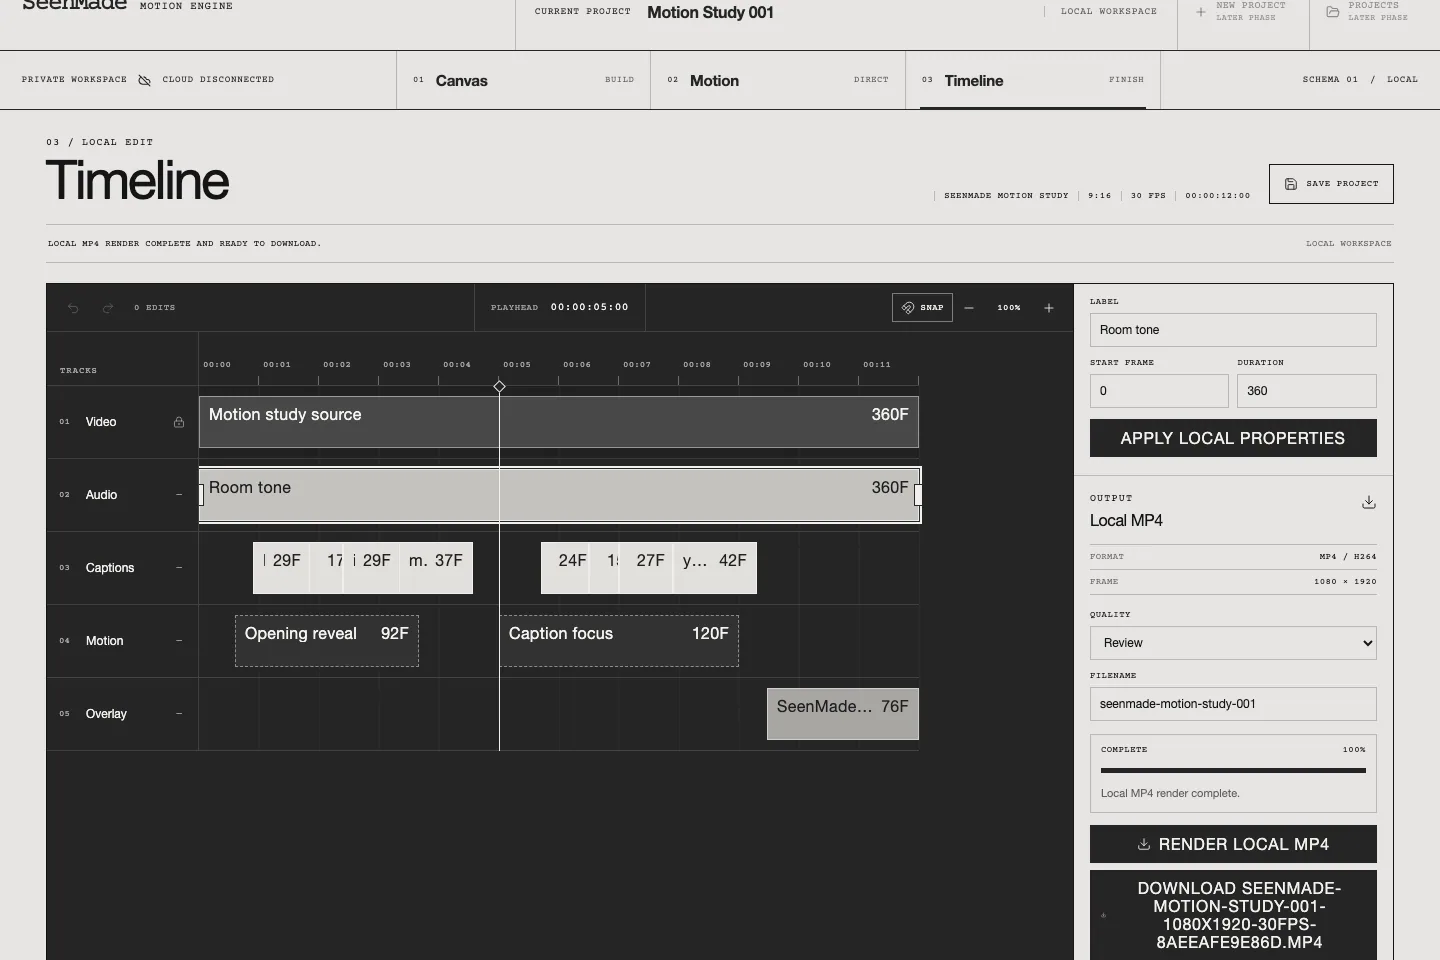Select the Motion study source clip
The image size is (1440, 960).
point(558,422)
